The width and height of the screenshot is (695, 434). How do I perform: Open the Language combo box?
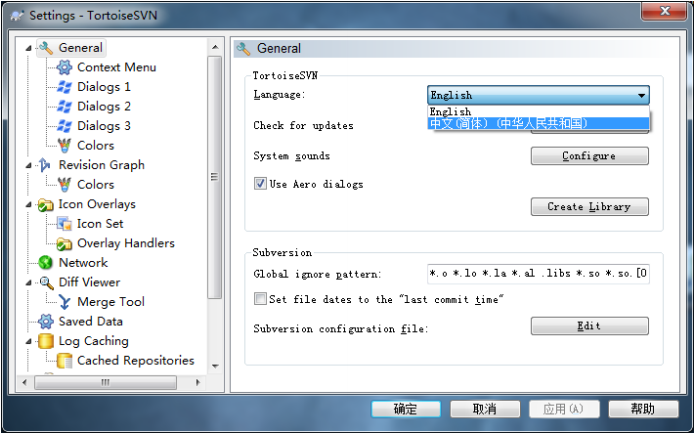538,95
